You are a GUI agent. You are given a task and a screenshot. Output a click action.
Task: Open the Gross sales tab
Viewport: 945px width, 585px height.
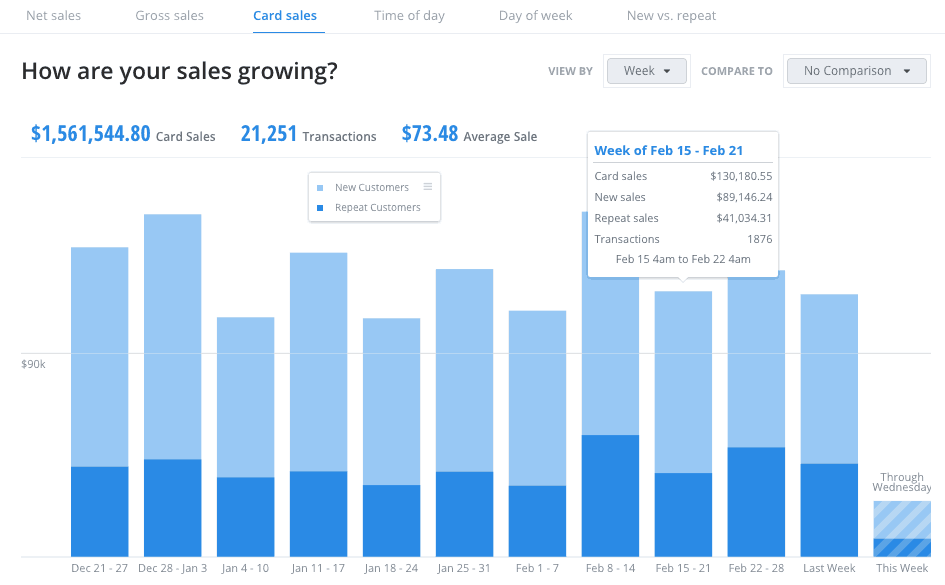click(169, 16)
